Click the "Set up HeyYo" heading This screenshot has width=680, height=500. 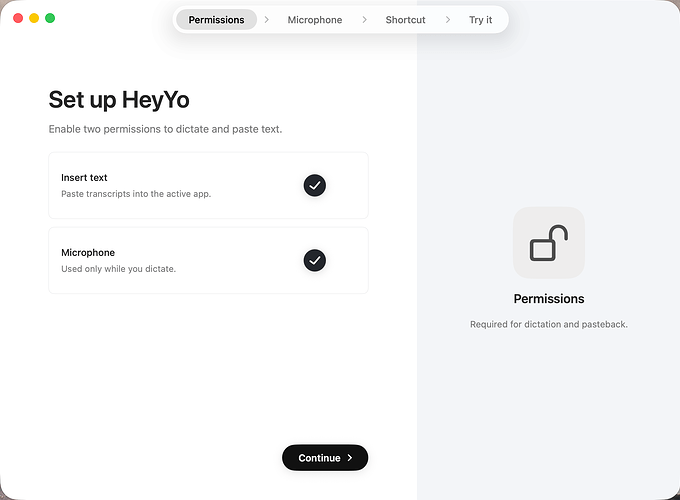click(119, 100)
